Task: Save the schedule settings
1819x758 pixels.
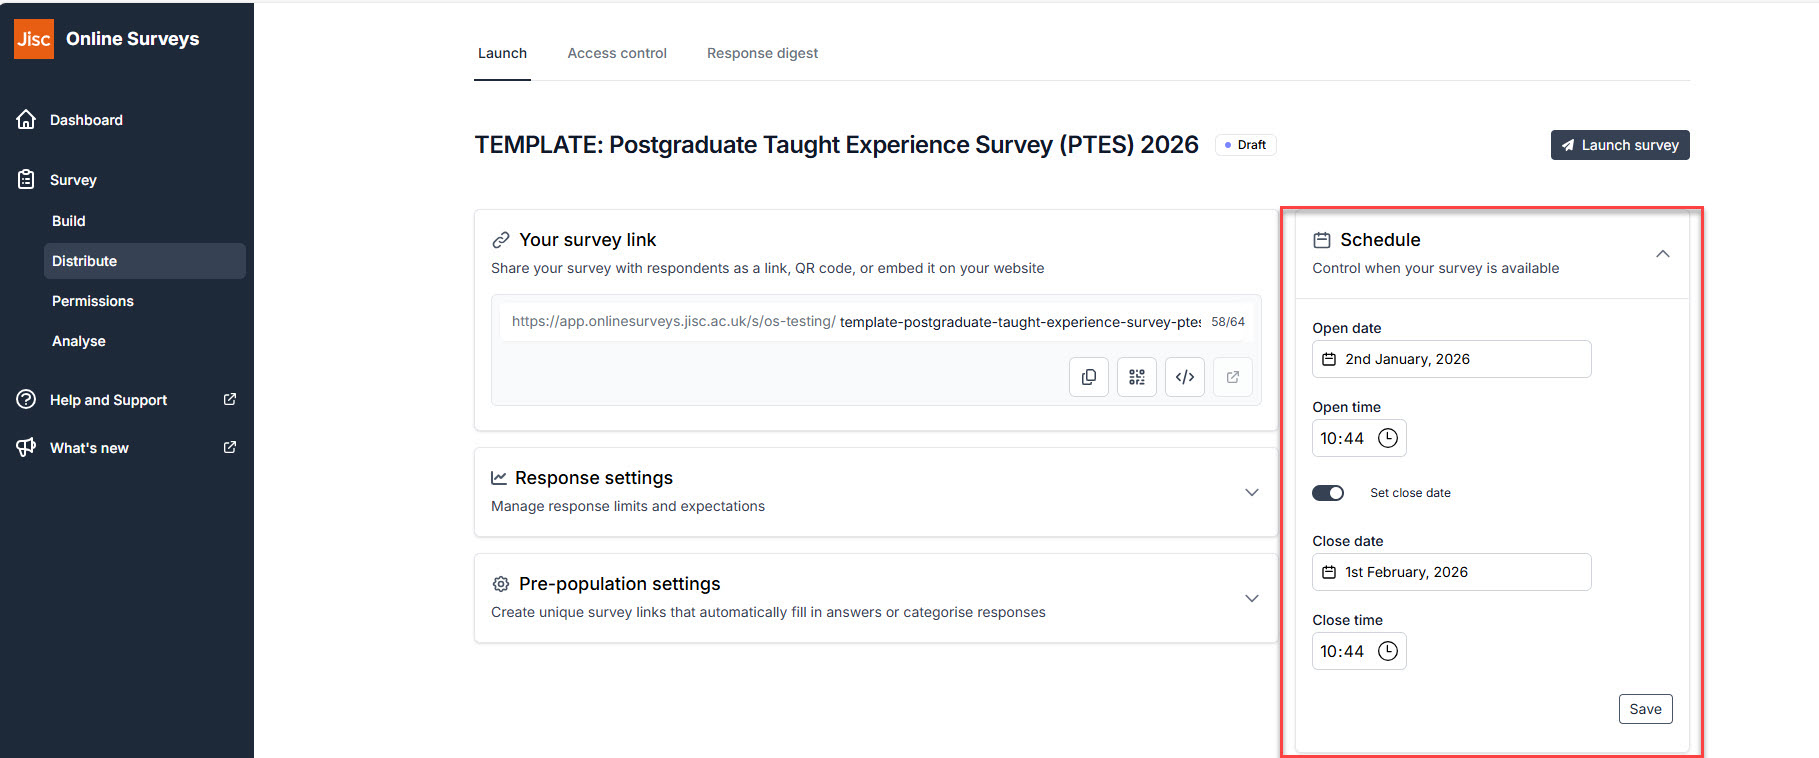Action: click(x=1645, y=709)
